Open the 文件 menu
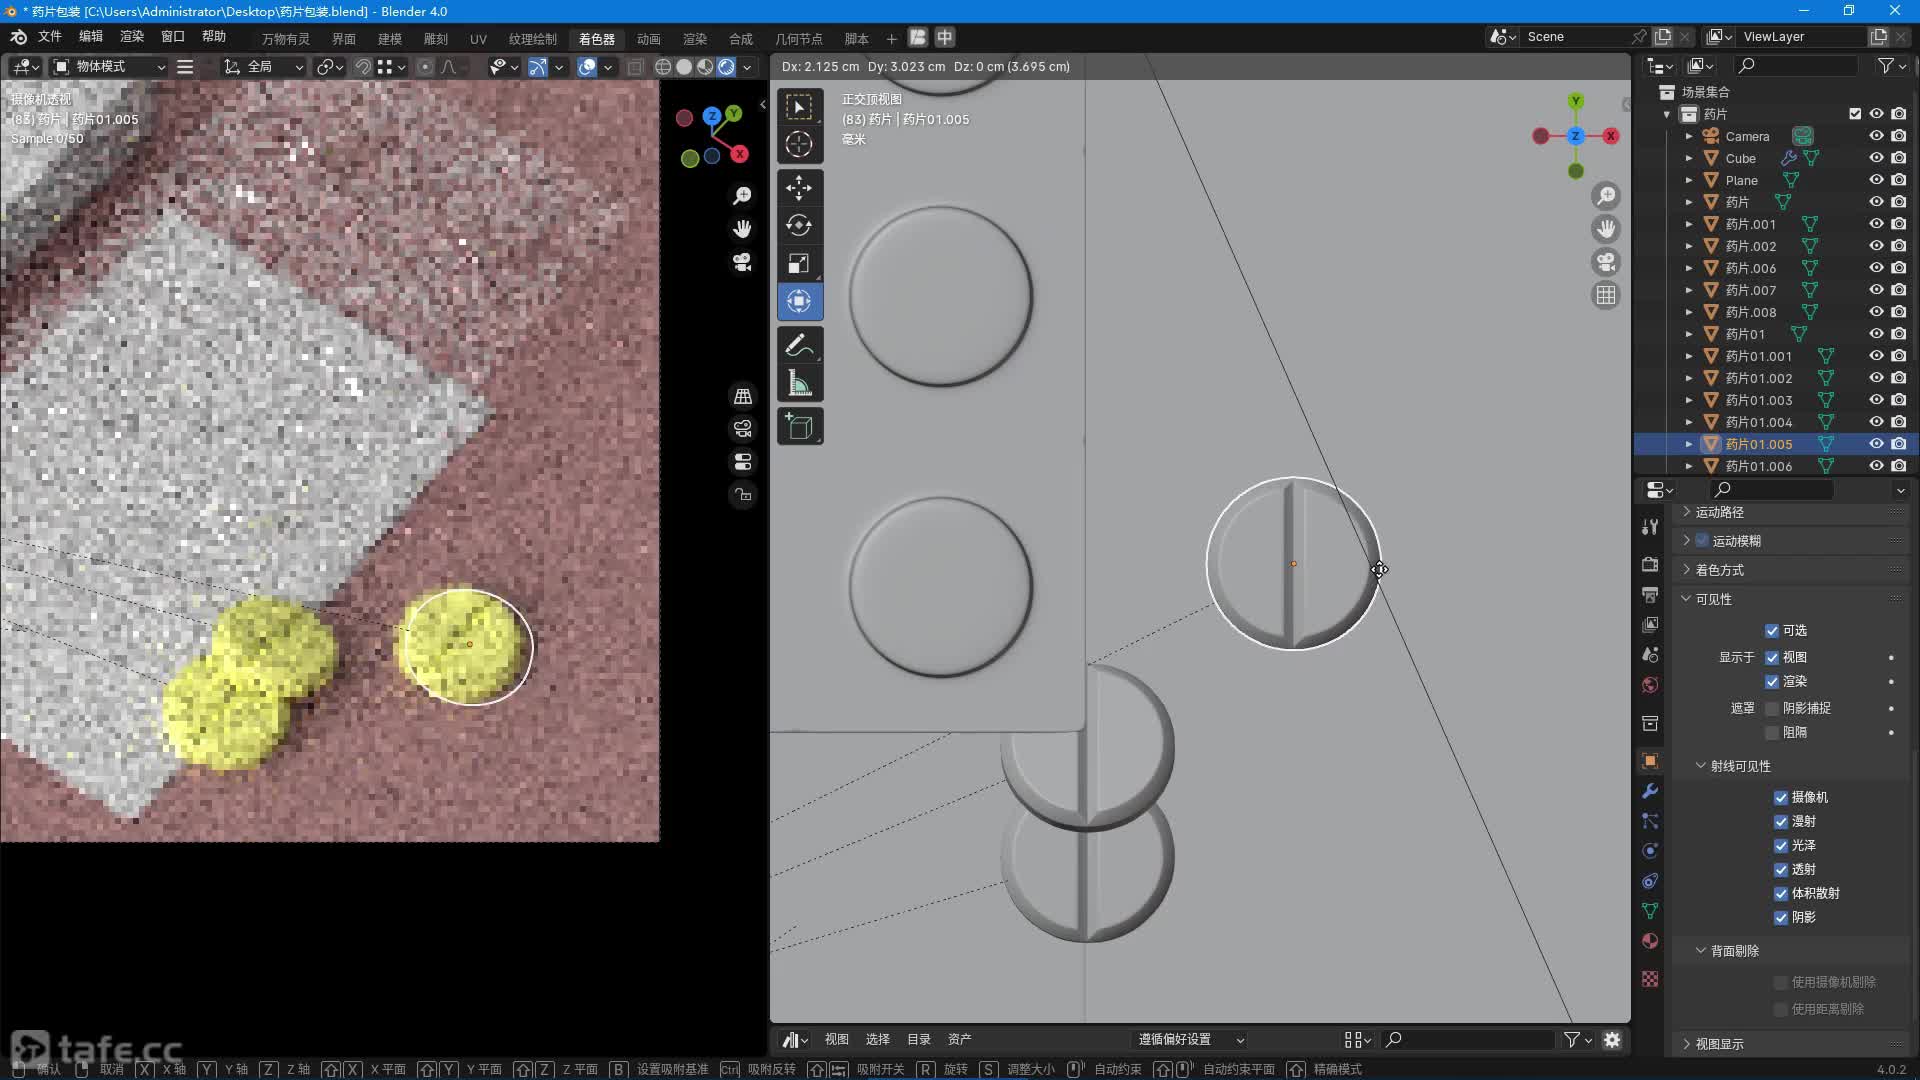This screenshot has width=1920, height=1080. (x=49, y=36)
